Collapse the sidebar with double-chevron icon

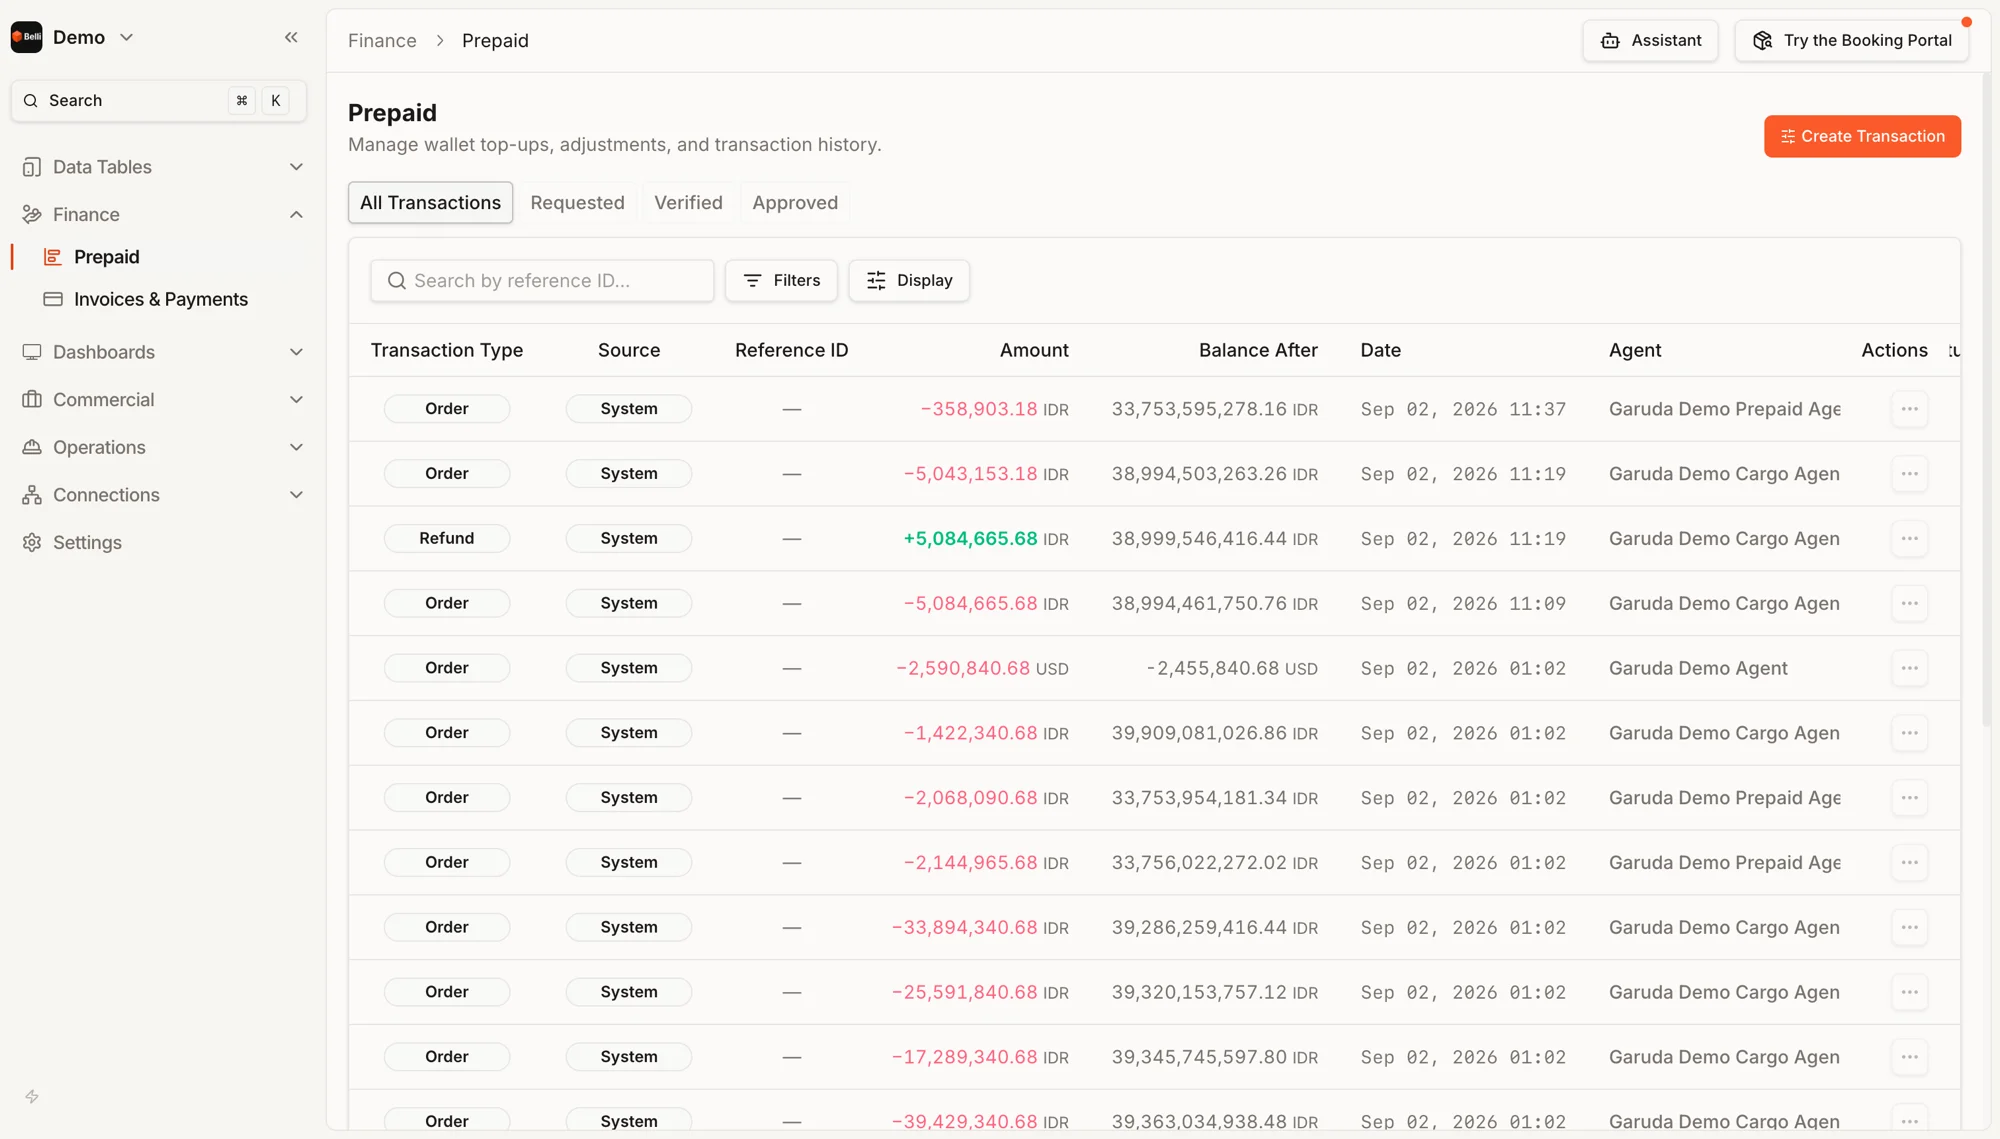click(291, 37)
